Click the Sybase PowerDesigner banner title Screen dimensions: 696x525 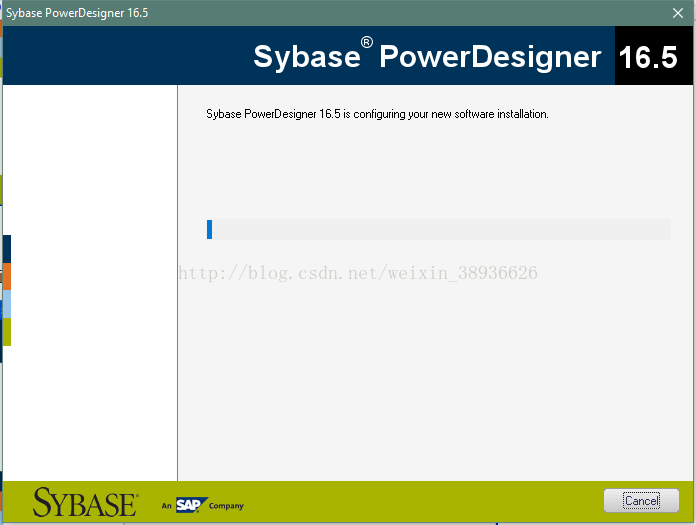pyautogui.click(x=427, y=55)
